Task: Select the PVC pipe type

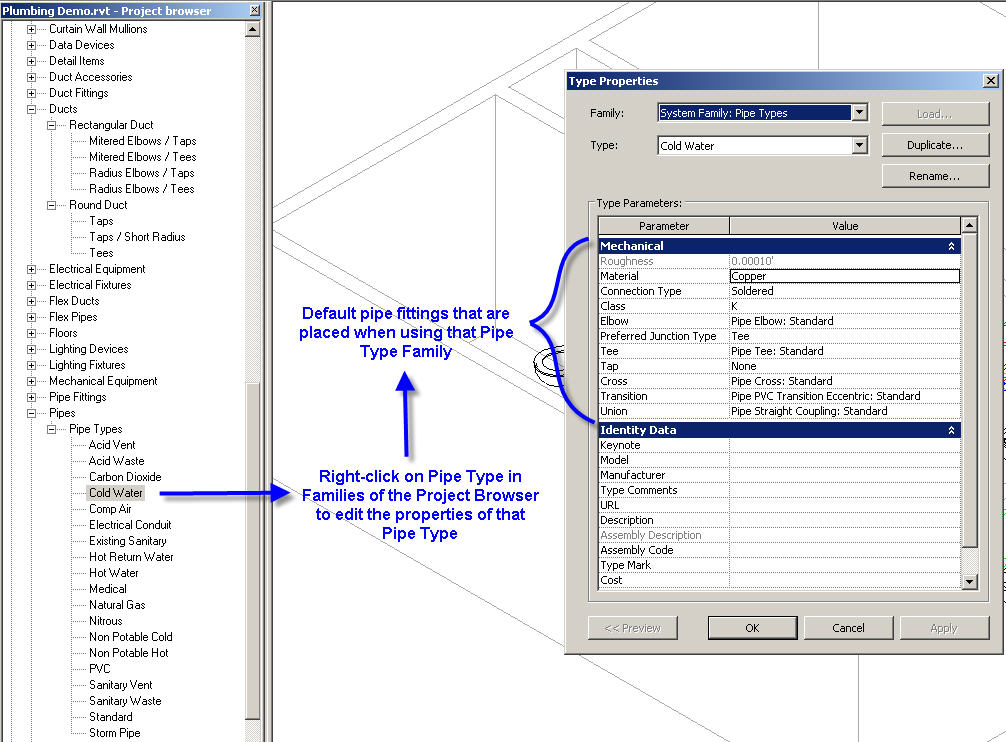Action: point(99,669)
